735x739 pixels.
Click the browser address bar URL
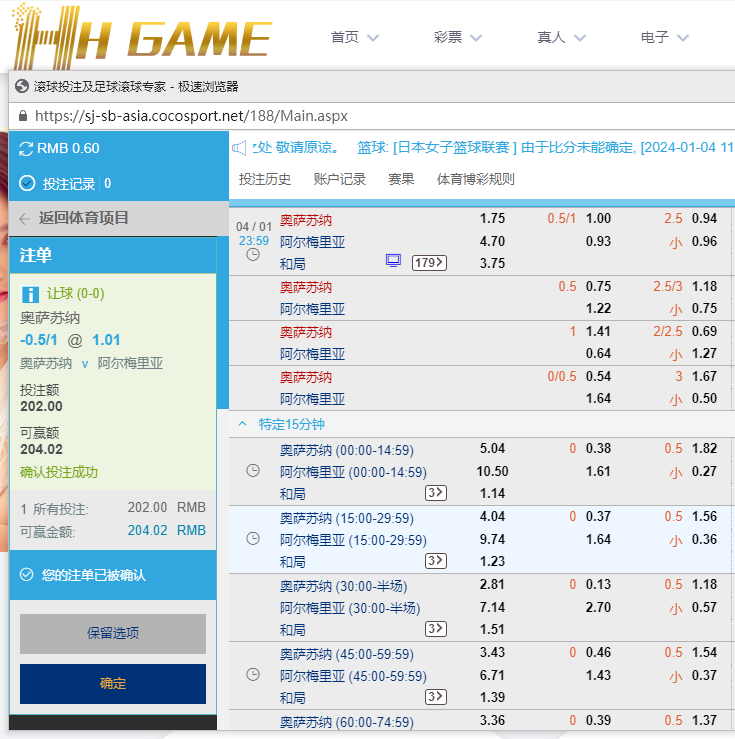191,116
